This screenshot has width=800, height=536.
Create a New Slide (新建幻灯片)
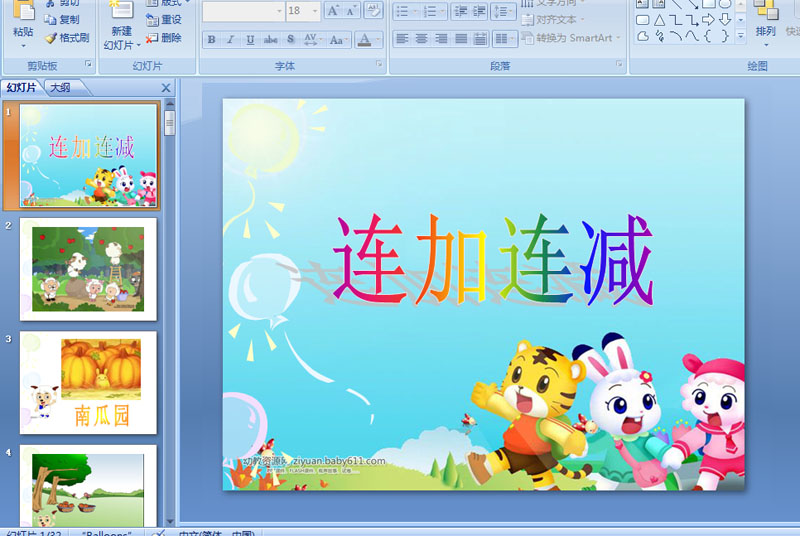121,25
